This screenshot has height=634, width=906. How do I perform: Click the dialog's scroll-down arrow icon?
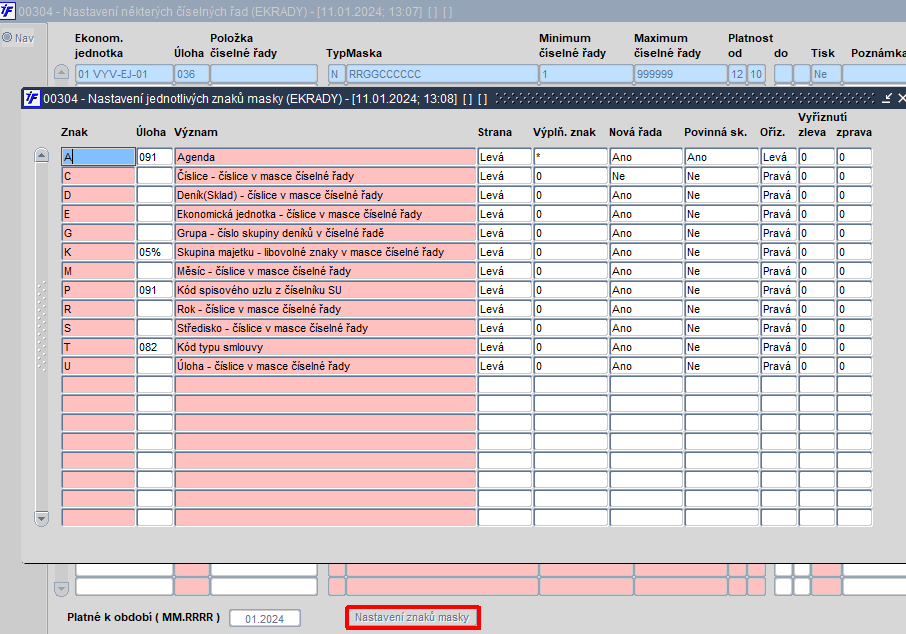click(x=42, y=518)
